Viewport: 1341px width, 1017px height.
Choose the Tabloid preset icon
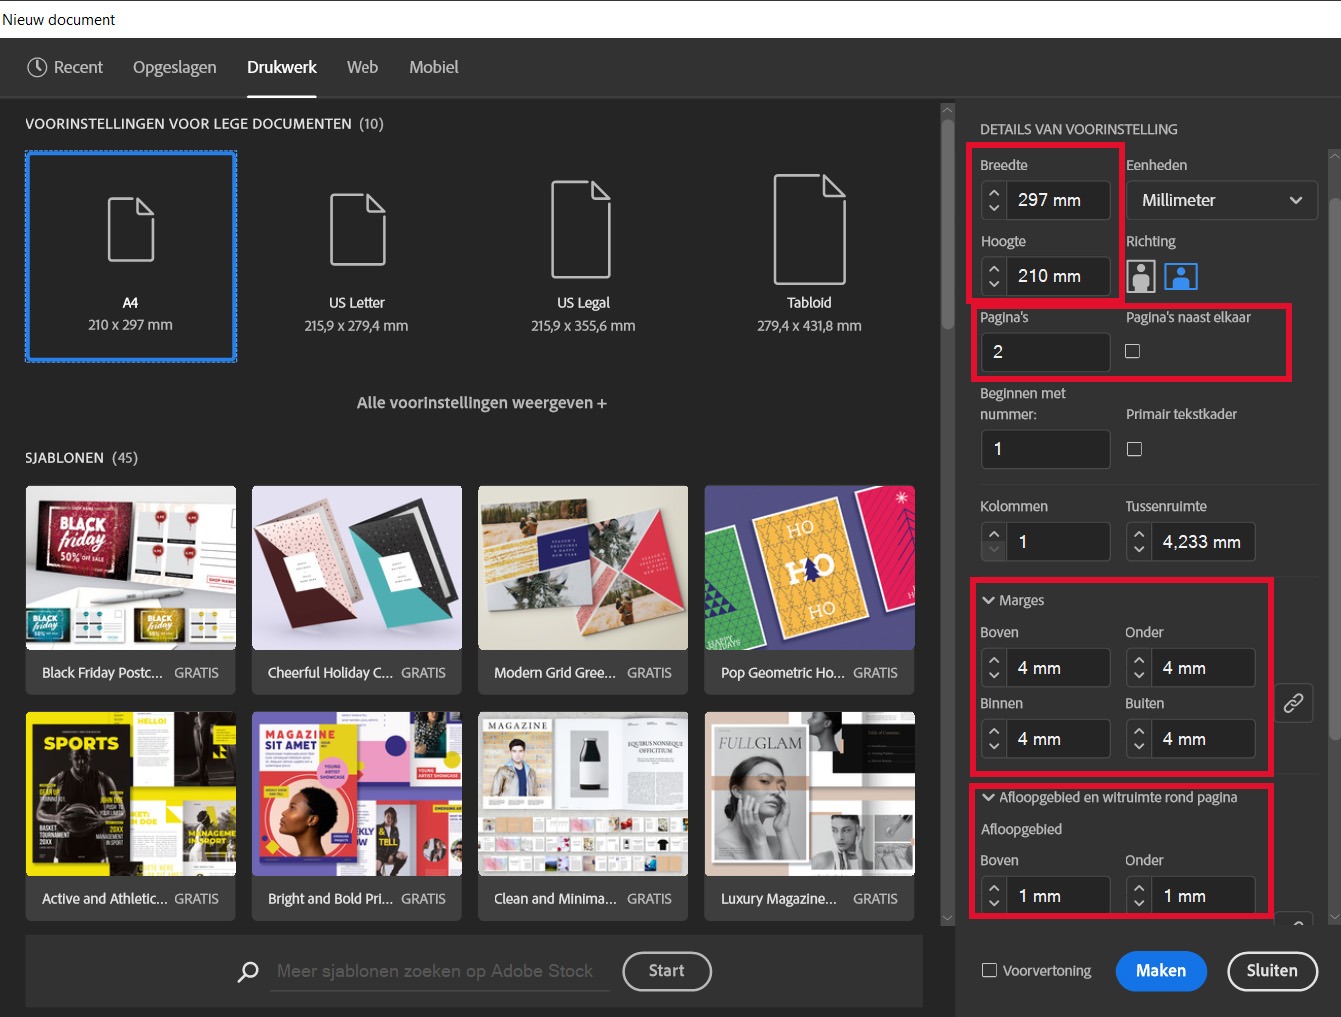(809, 230)
